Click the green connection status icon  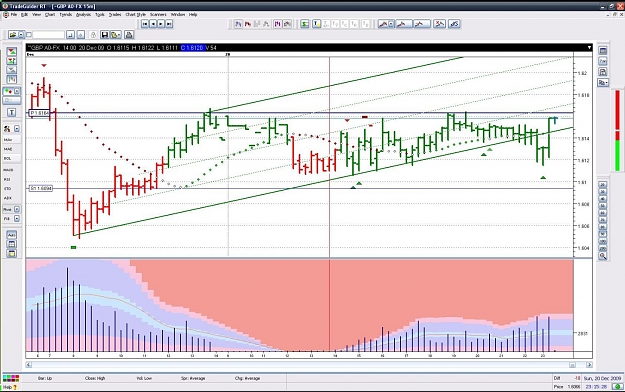coord(618,386)
